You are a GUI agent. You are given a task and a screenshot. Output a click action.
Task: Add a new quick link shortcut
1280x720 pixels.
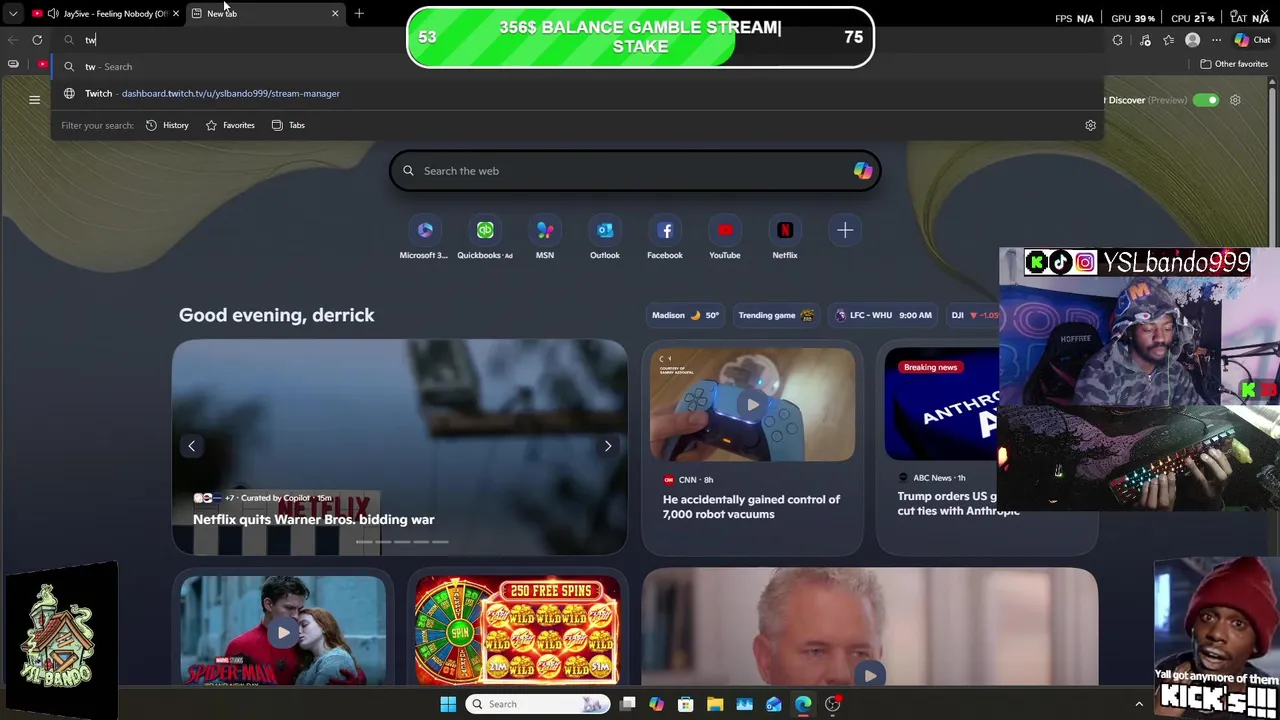point(845,231)
